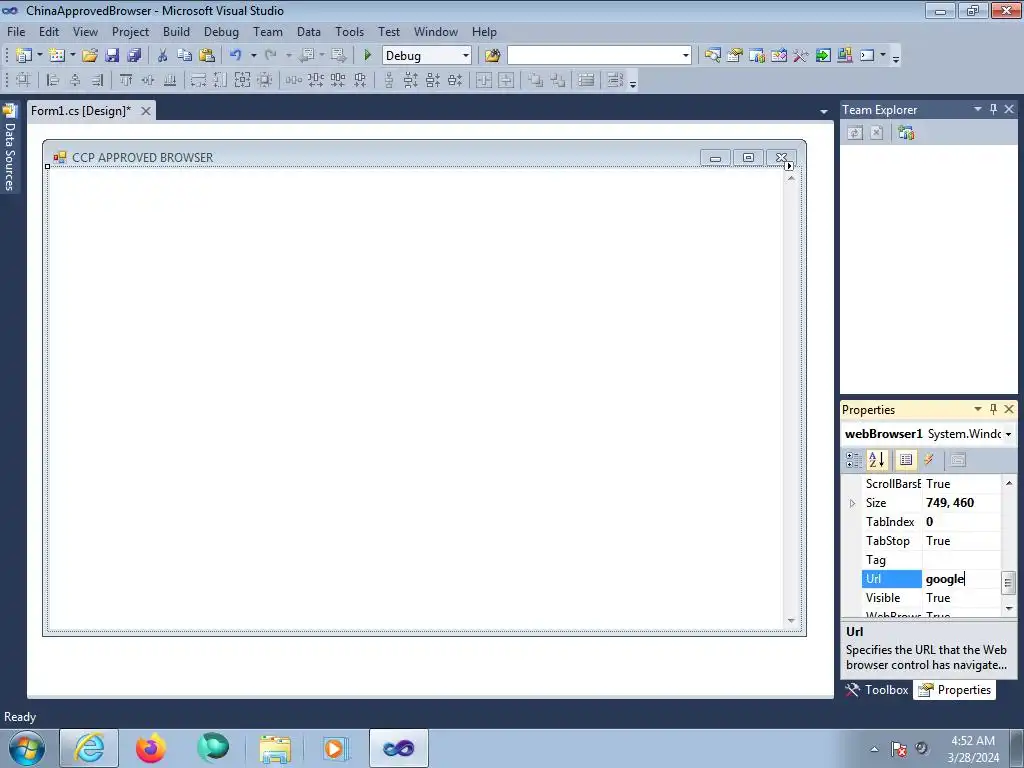1024x768 pixels.
Task: Click the Add New Item toolbar icon
Action: (x=56, y=56)
